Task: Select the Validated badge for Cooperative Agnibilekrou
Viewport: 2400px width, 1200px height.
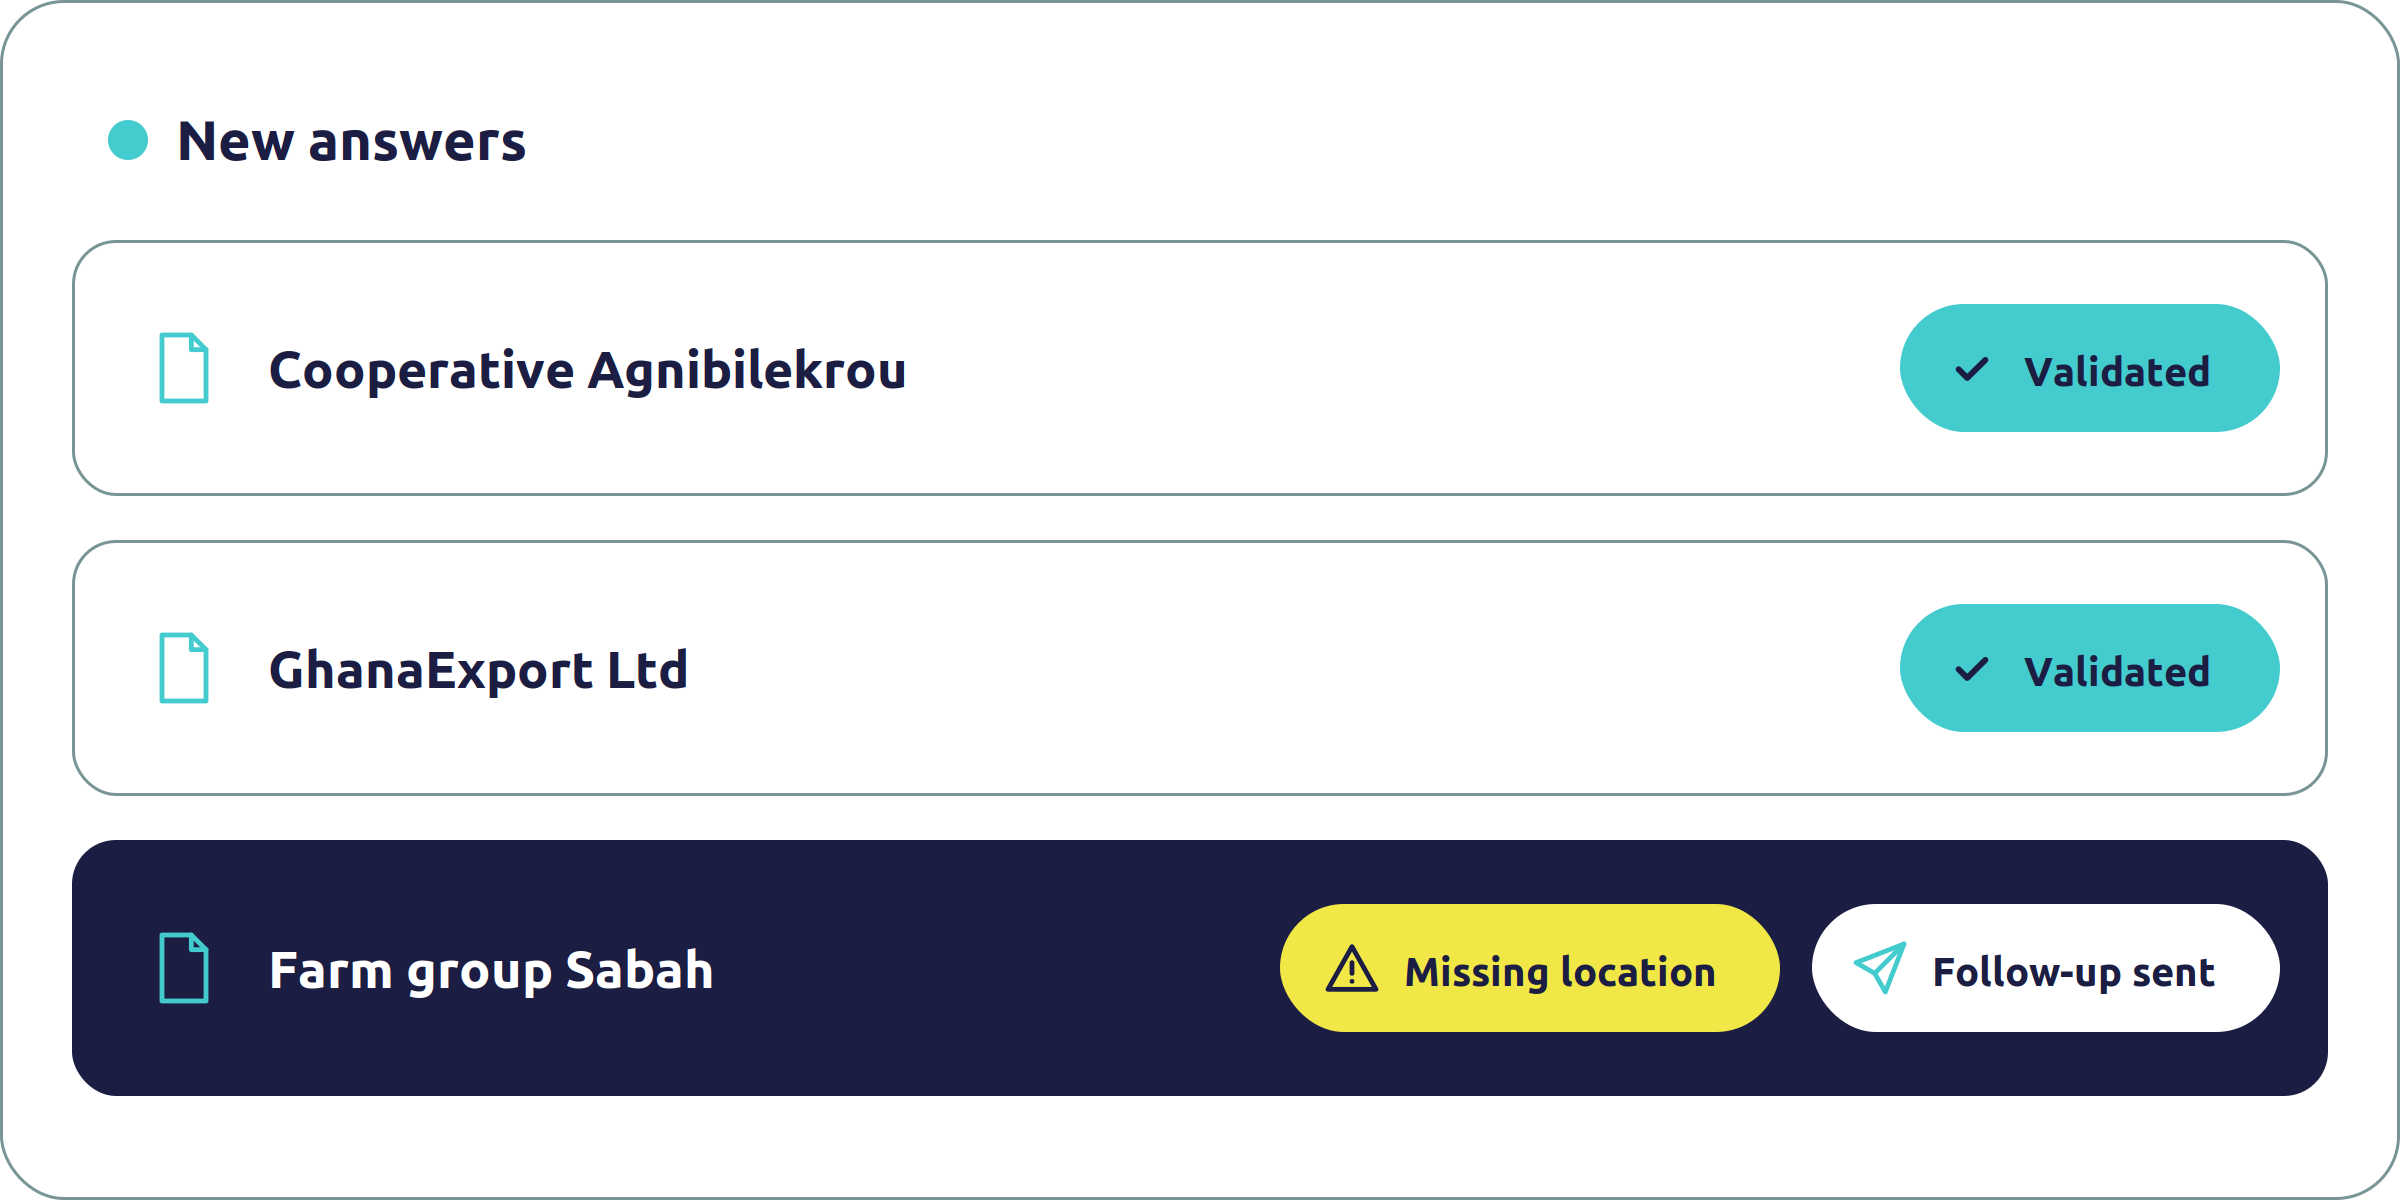Action: point(2090,368)
